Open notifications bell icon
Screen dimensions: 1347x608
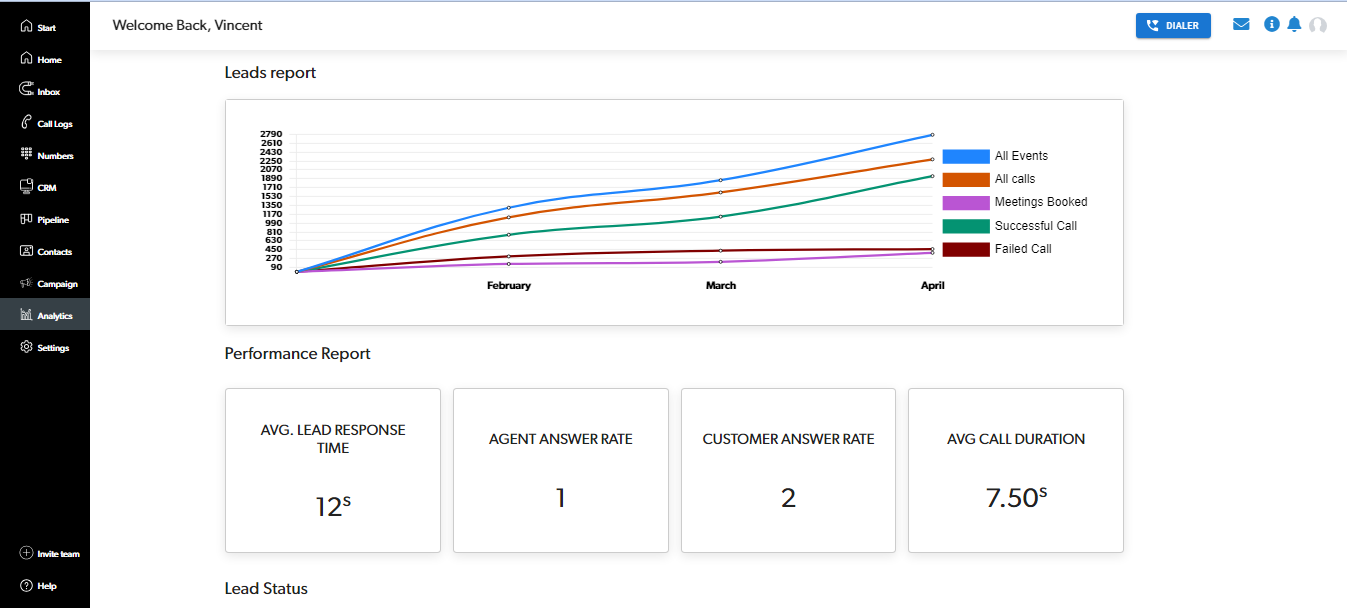point(1294,25)
